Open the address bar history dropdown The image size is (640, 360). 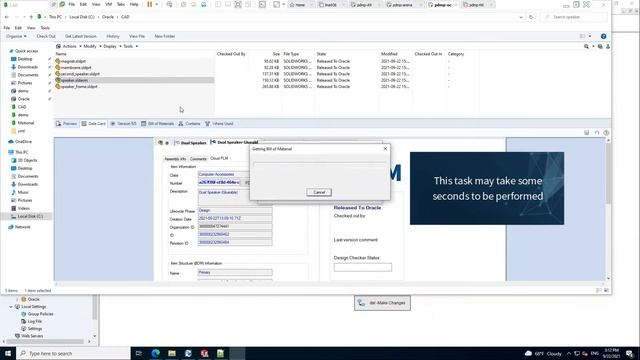520,17
